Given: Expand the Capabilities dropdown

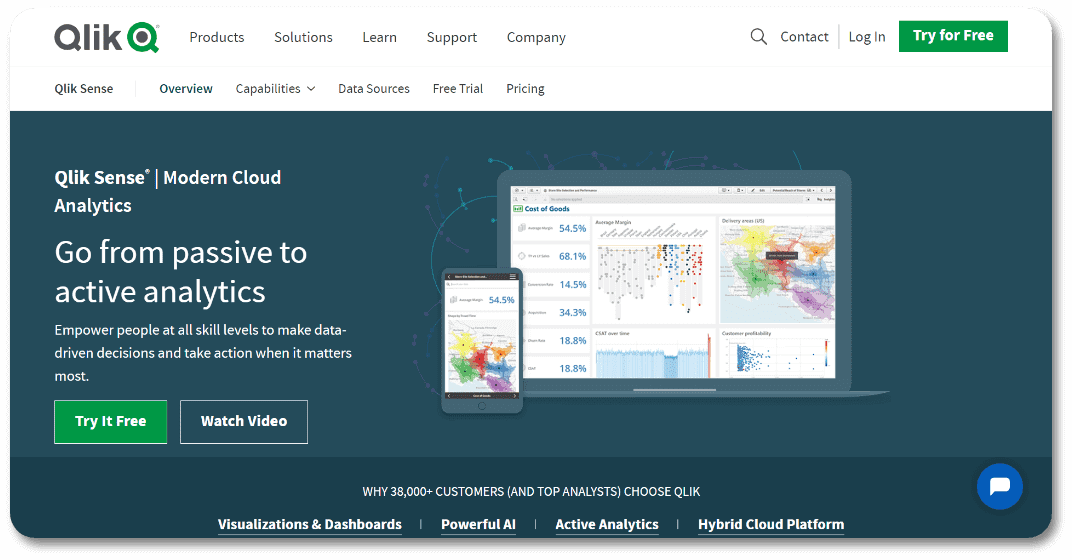Looking at the screenshot, I should coord(276,89).
